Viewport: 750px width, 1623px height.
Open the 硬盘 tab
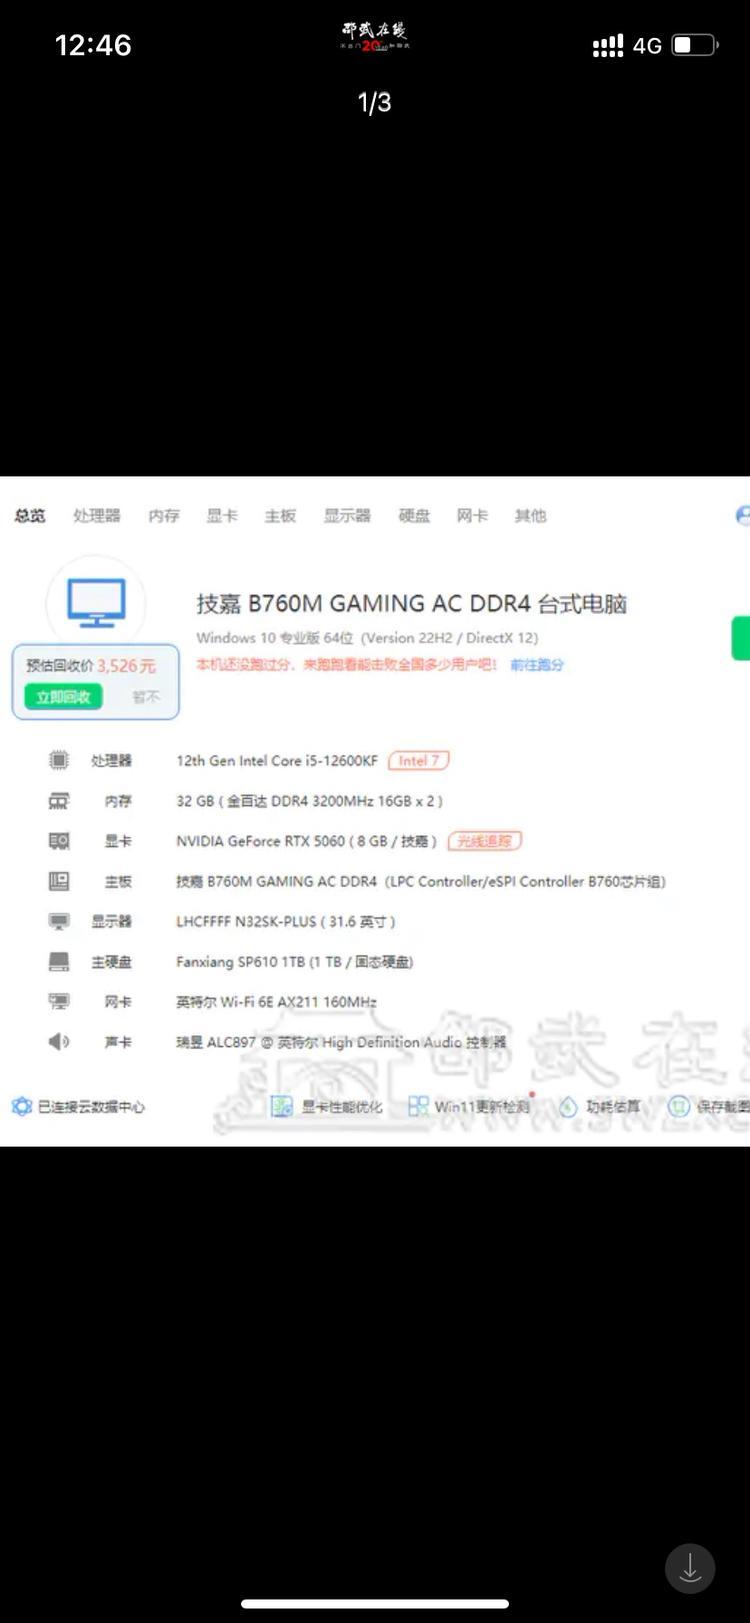414,516
